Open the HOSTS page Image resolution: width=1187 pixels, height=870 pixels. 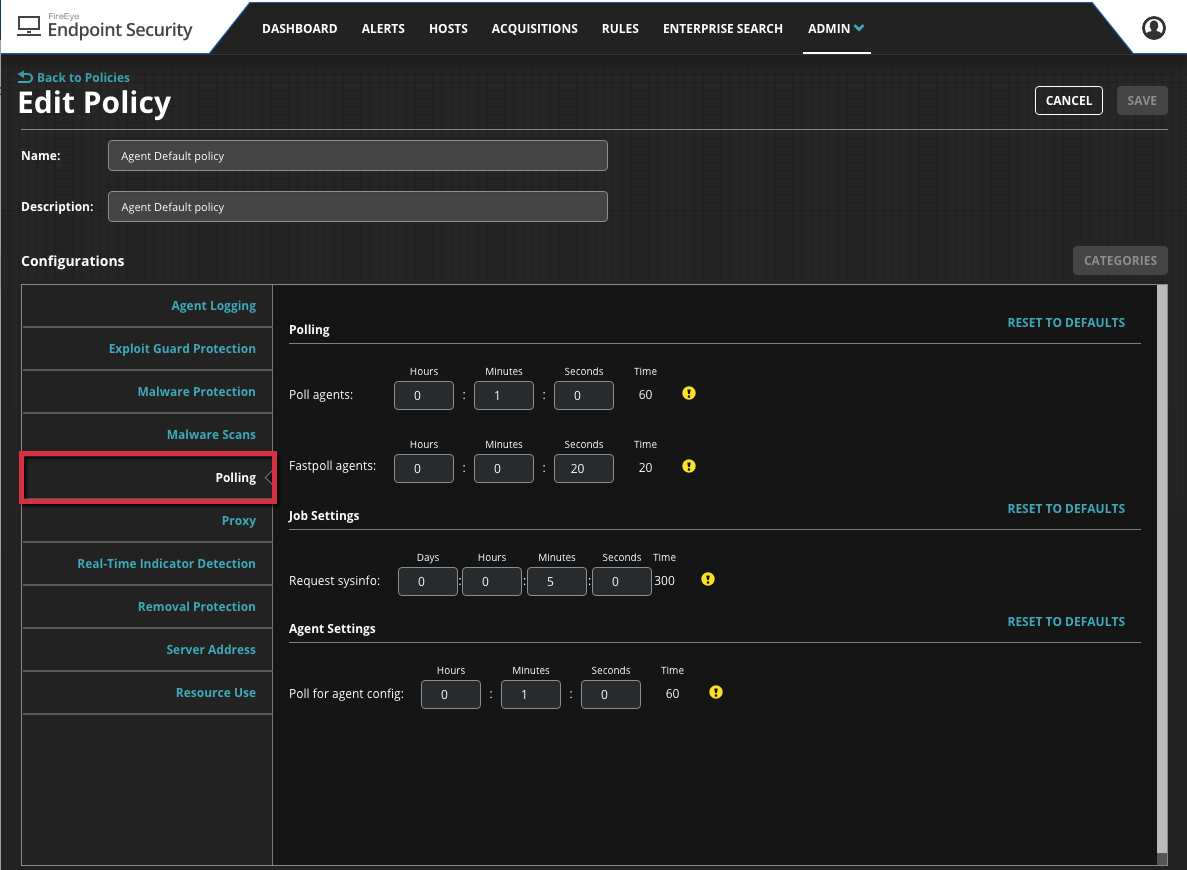pyautogui.click(x=448, y=29)
